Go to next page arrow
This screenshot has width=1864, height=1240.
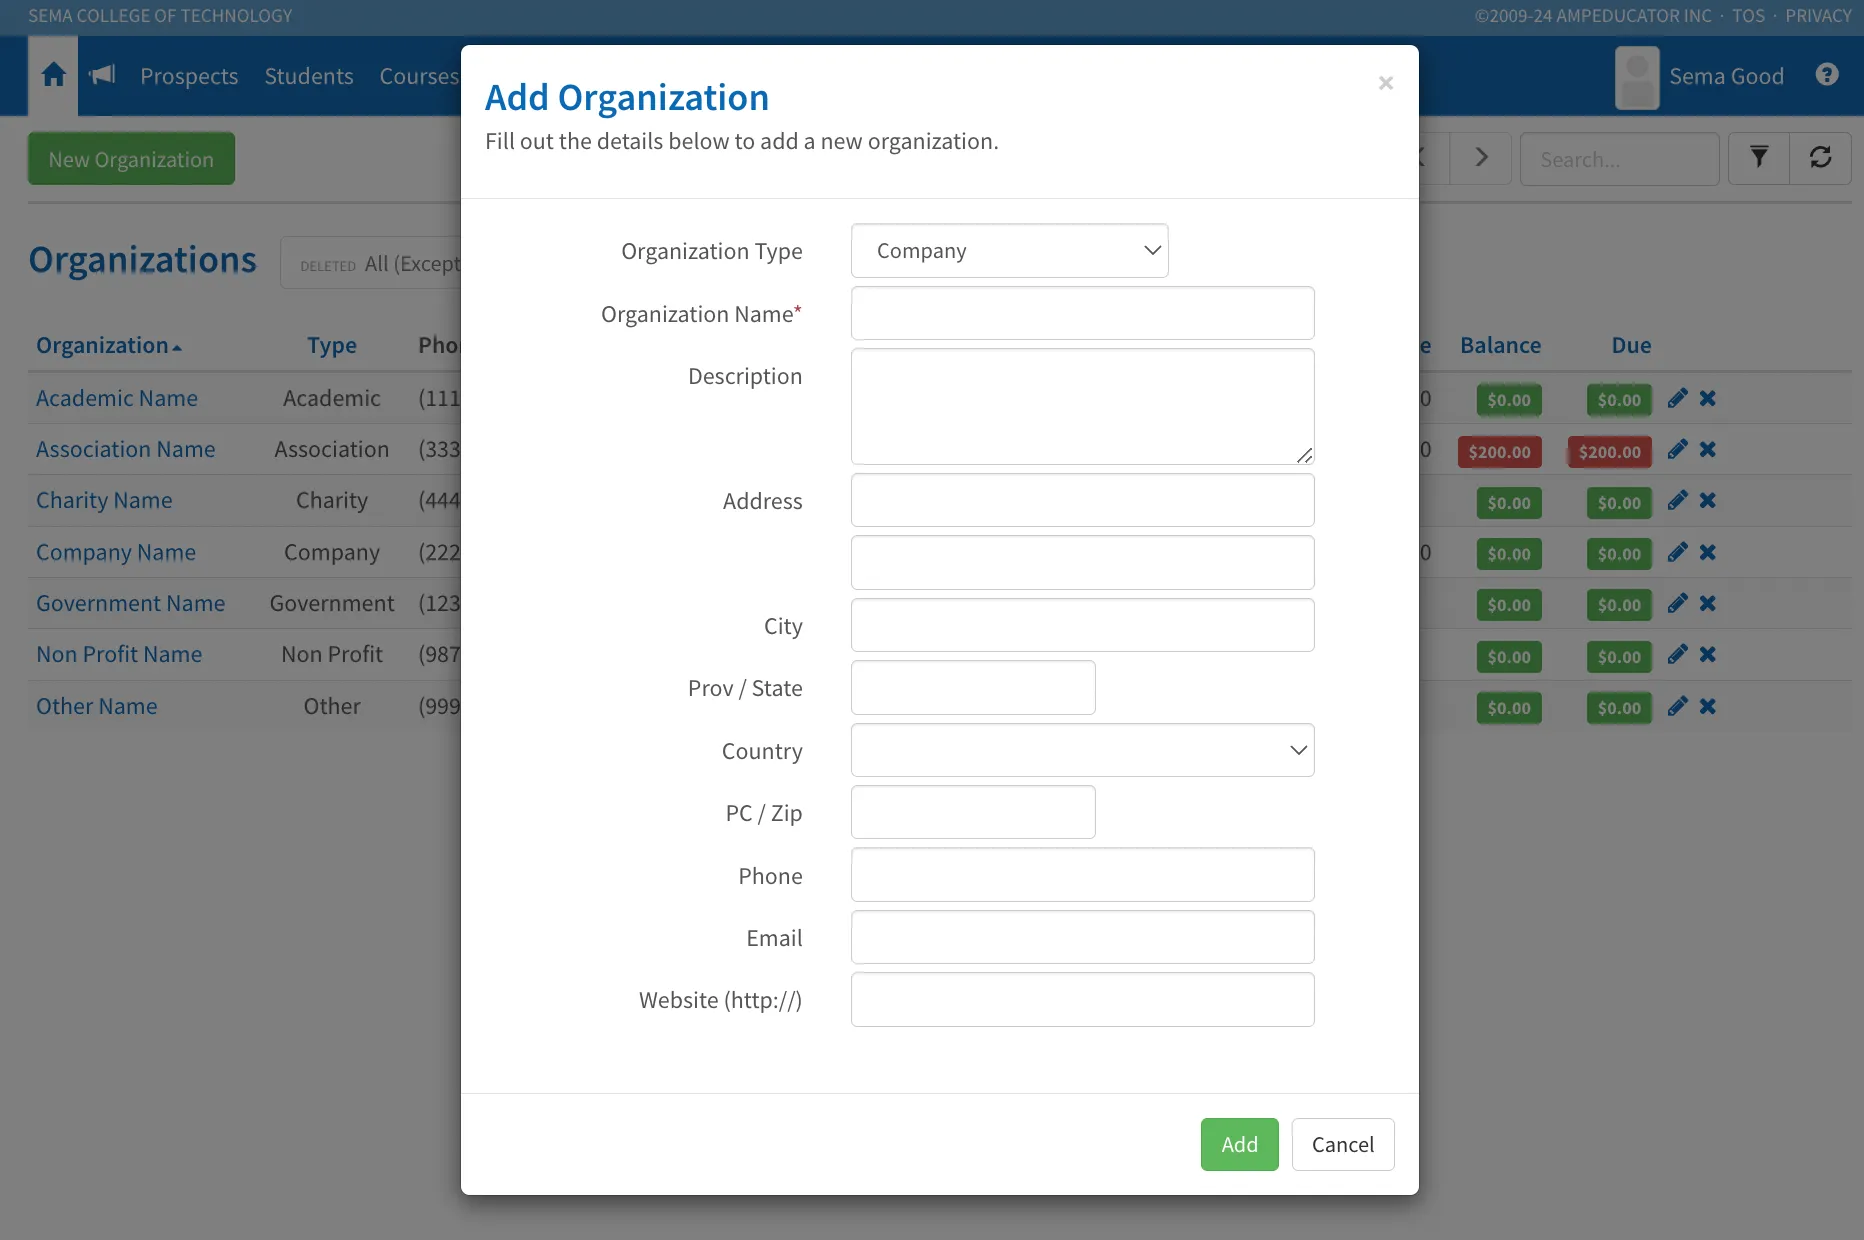(x=1482, y=158)
